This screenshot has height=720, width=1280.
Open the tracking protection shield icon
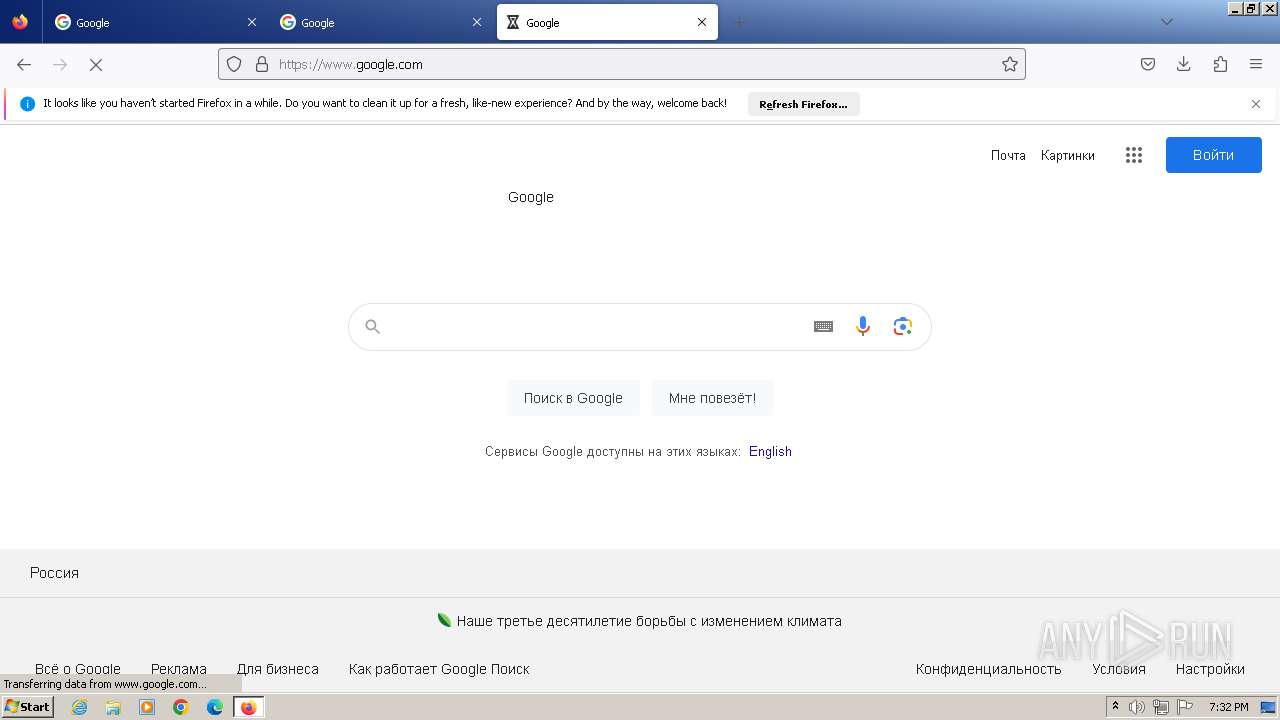[x=234, y=64]
